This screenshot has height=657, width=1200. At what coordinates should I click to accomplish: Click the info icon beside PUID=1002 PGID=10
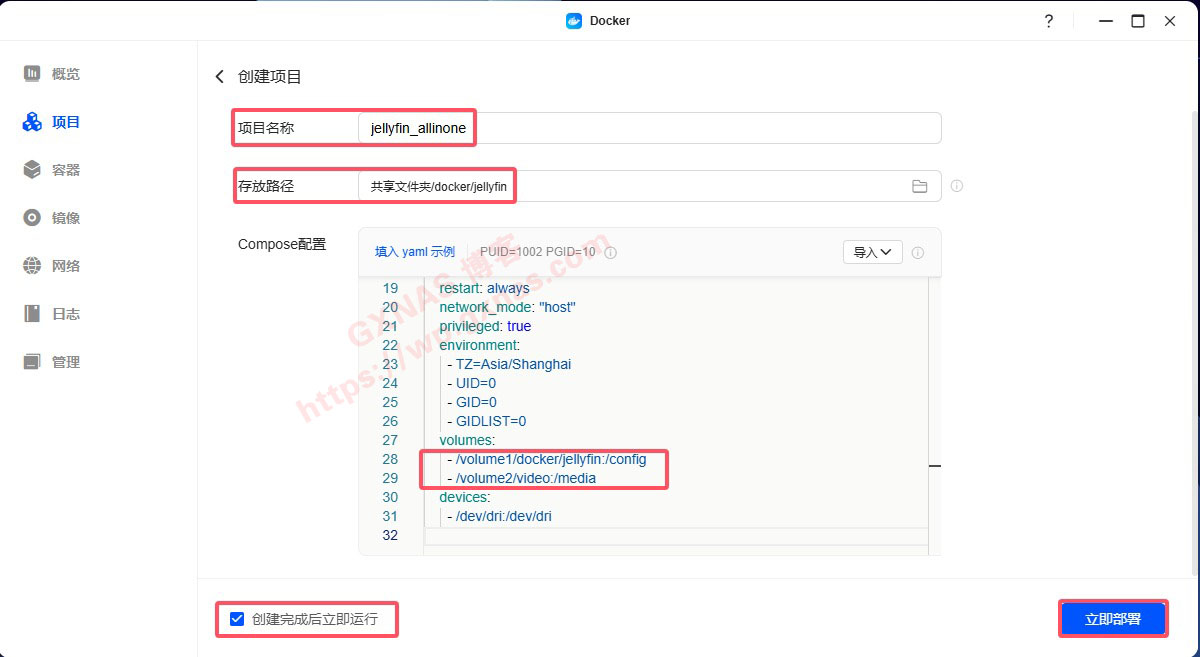pyautogui.click(x=611, y=253)
